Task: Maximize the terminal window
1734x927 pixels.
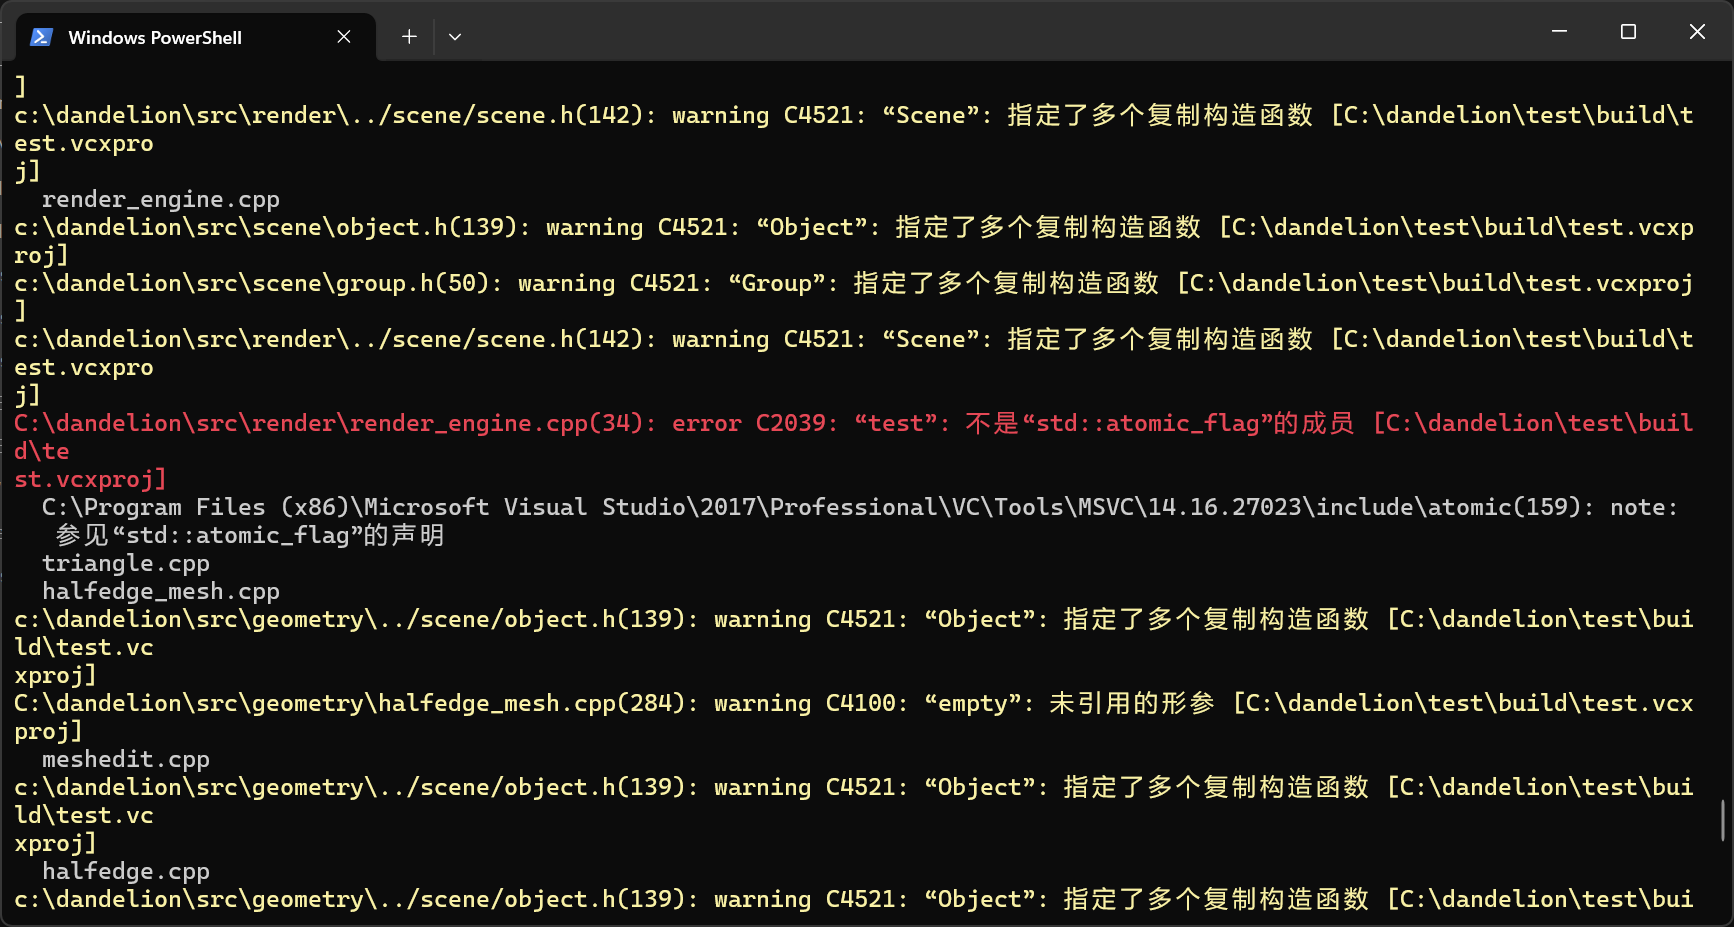Action: tap(1628, 32)
